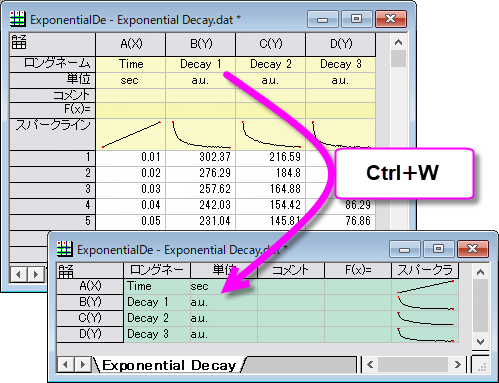Click sheet tab scroll right arrow in front window
The image size is (499, 383).
pos(82,365)
